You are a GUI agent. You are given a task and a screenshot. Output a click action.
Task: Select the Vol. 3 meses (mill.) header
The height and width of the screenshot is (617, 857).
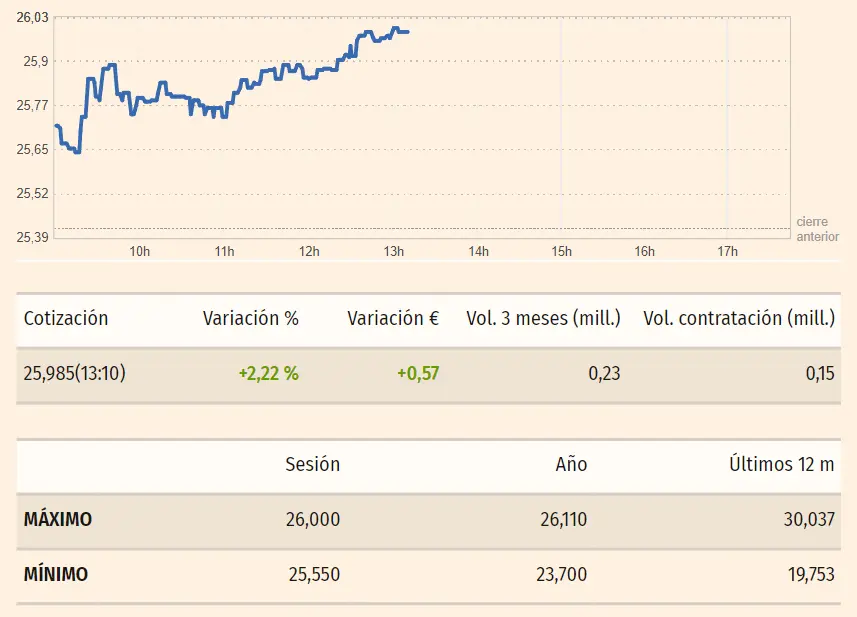pyautogui.click(x=543, y=319)
